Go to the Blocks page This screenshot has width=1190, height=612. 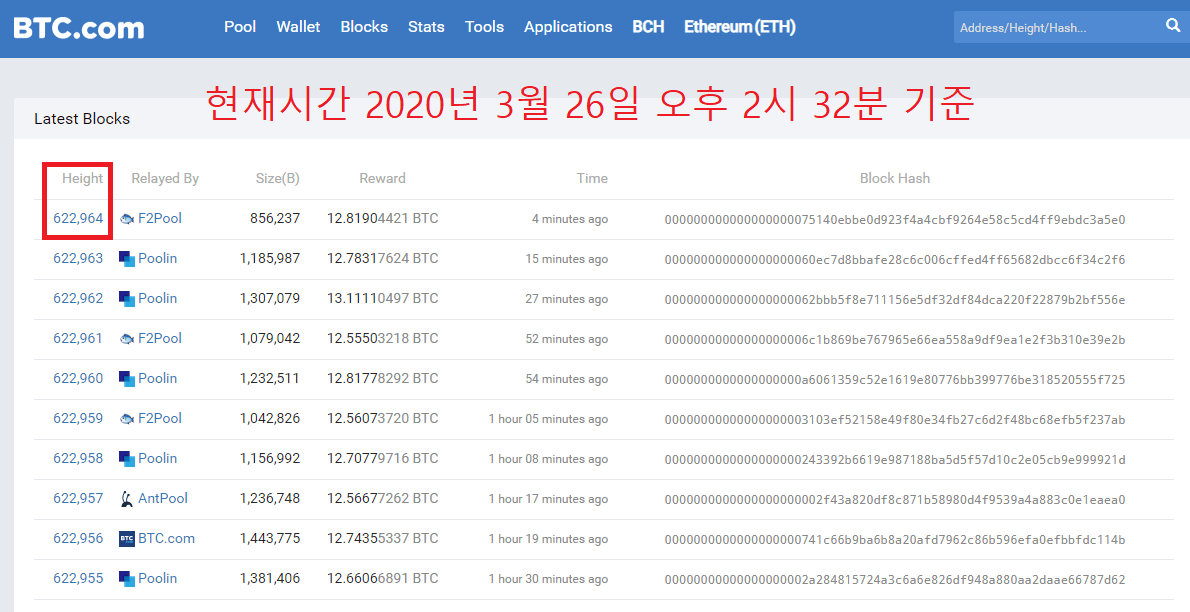364,27
